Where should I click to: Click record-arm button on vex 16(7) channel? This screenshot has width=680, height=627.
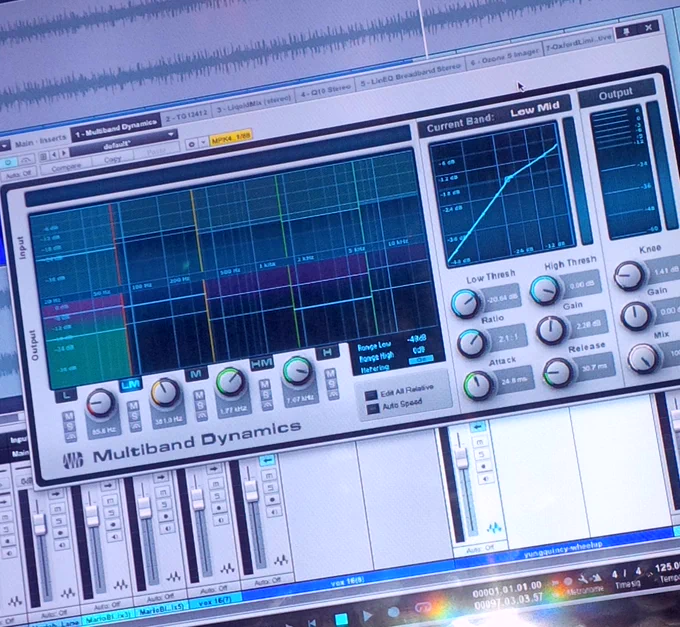pos(218,508)
